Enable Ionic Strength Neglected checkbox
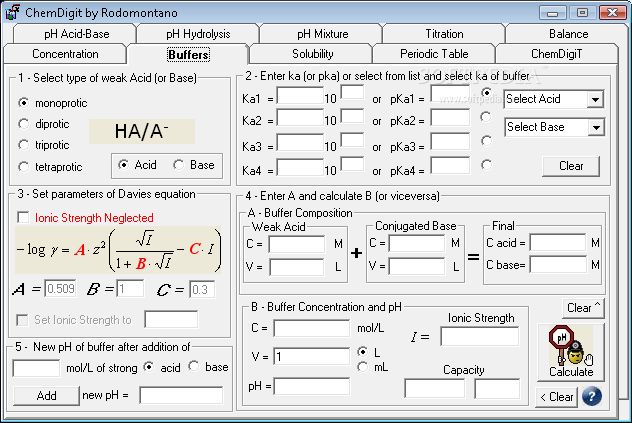Screen dimensions: 632x423 (x=23, y=218)
